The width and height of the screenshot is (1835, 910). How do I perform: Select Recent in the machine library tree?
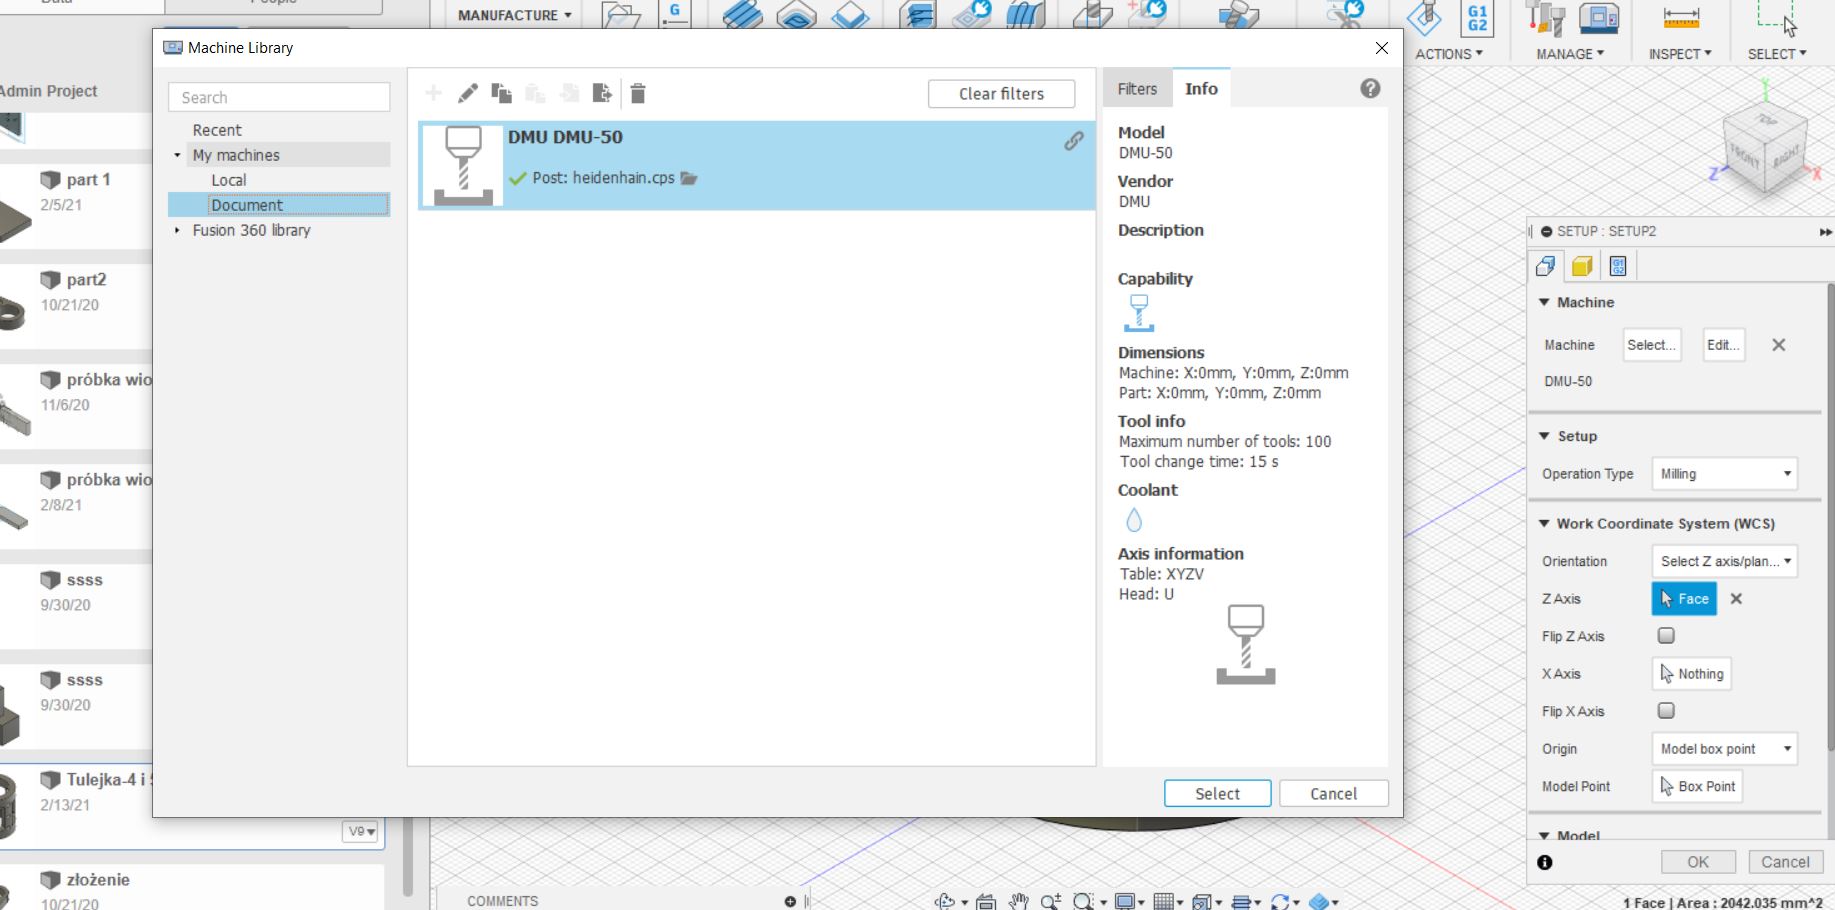click(217, 130)
